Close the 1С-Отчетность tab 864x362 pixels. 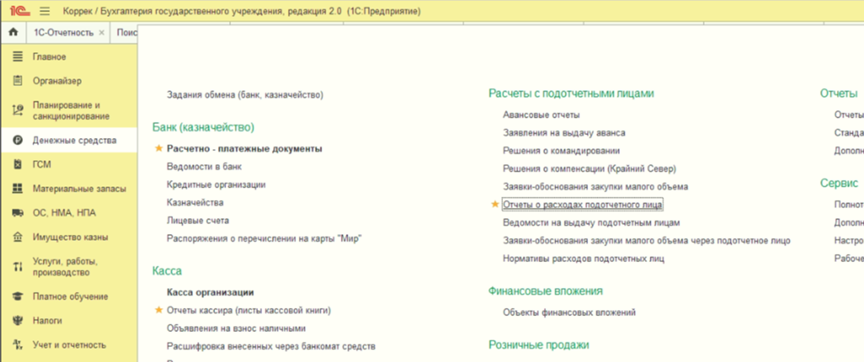click(101, 33)
